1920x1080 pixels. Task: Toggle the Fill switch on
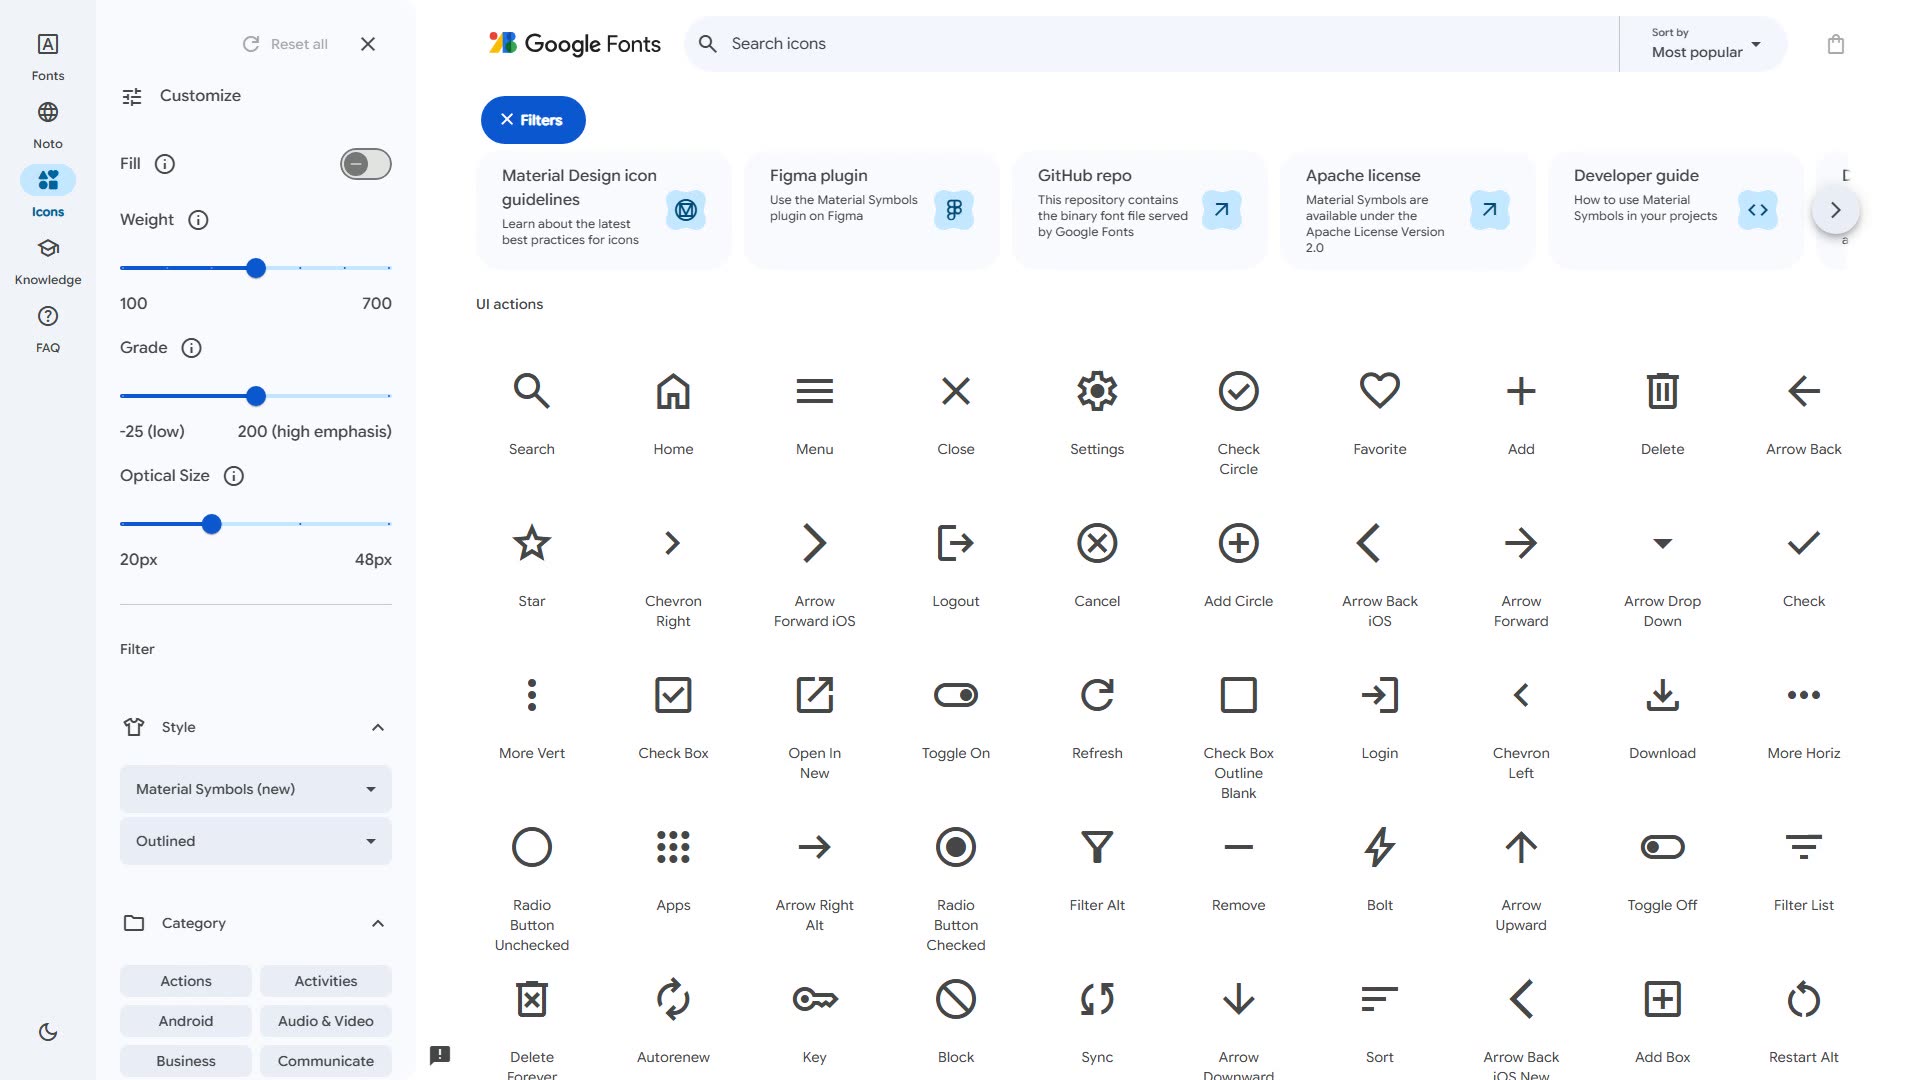[x=366, y=164]
